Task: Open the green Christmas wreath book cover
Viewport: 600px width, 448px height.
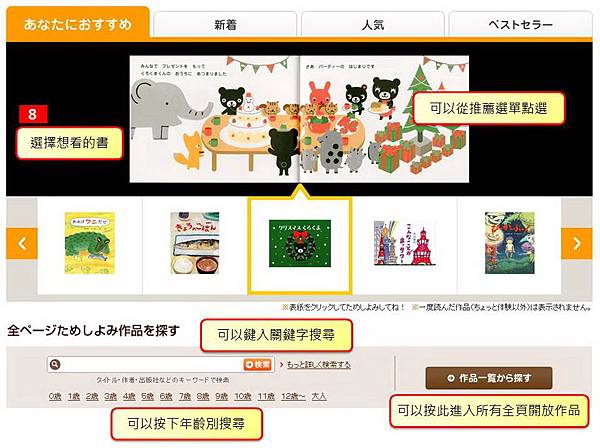Action: point(300,243)
